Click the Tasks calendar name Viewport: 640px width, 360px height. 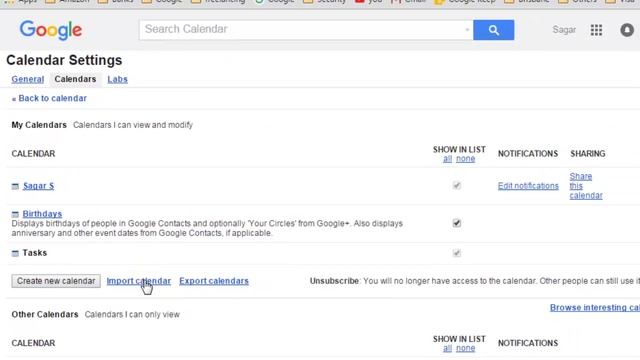(x=35, y=253)
